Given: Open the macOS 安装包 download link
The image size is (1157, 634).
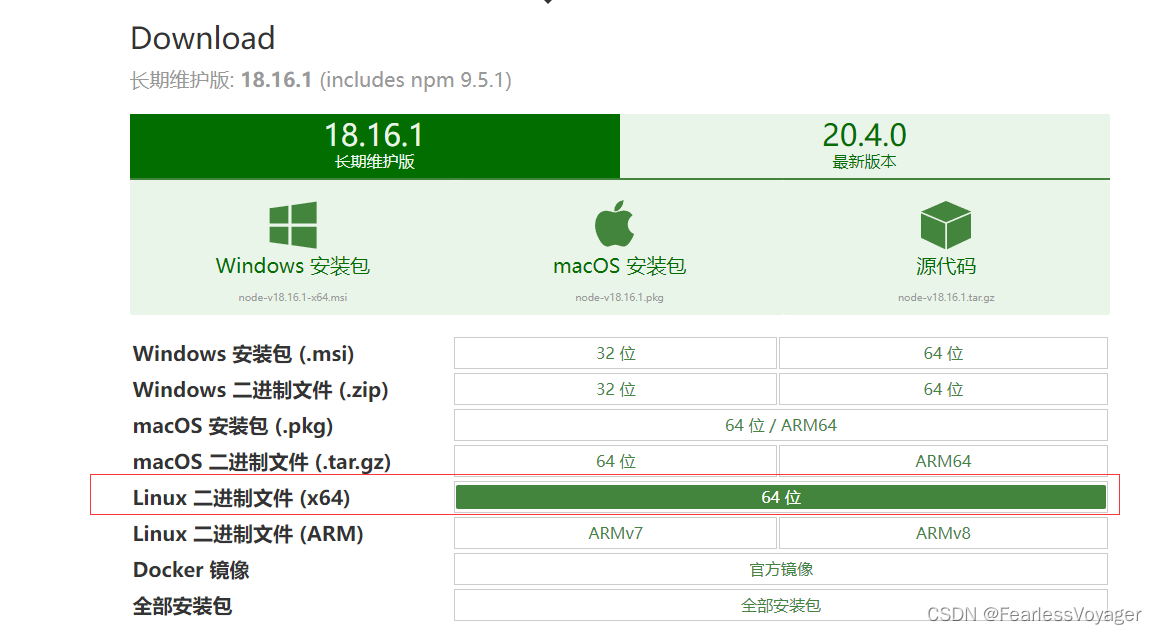Looking at the screenshot, I should point(620,266).
